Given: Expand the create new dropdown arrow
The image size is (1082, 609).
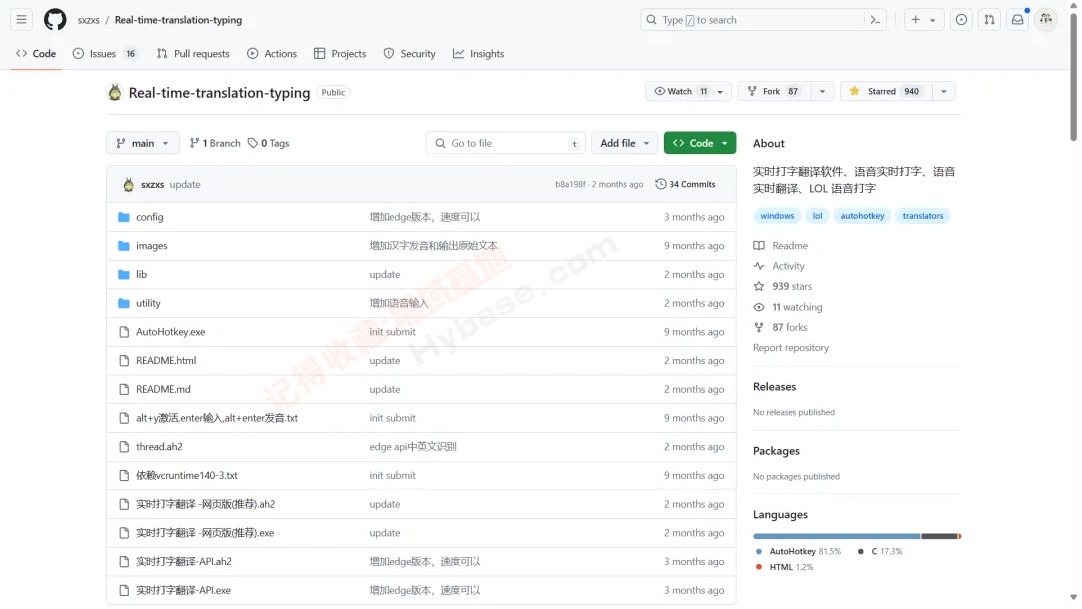Looking at the screenshot, I should tap(933, 20).
